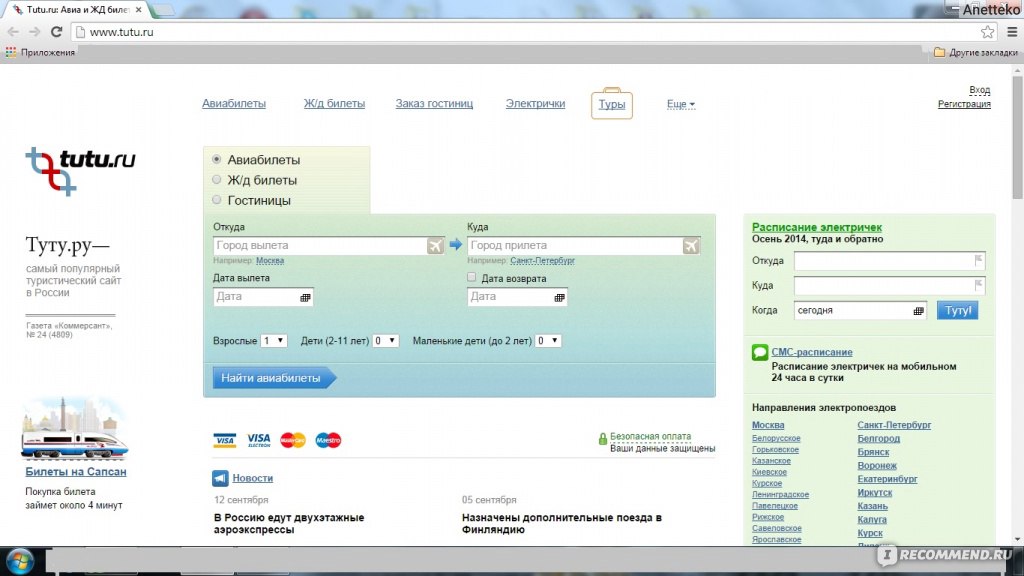Open Безопасная оплата link
The image size is (1024, 576).
[x=650, y=436]
